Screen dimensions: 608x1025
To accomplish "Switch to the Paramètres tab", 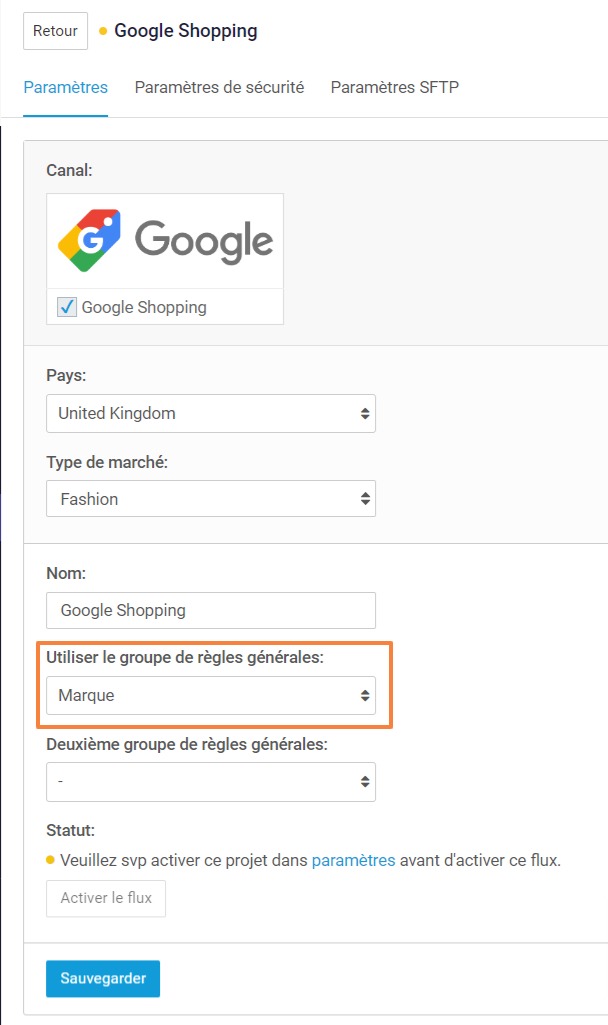I will pyautogui.click(x=65, y=87).
